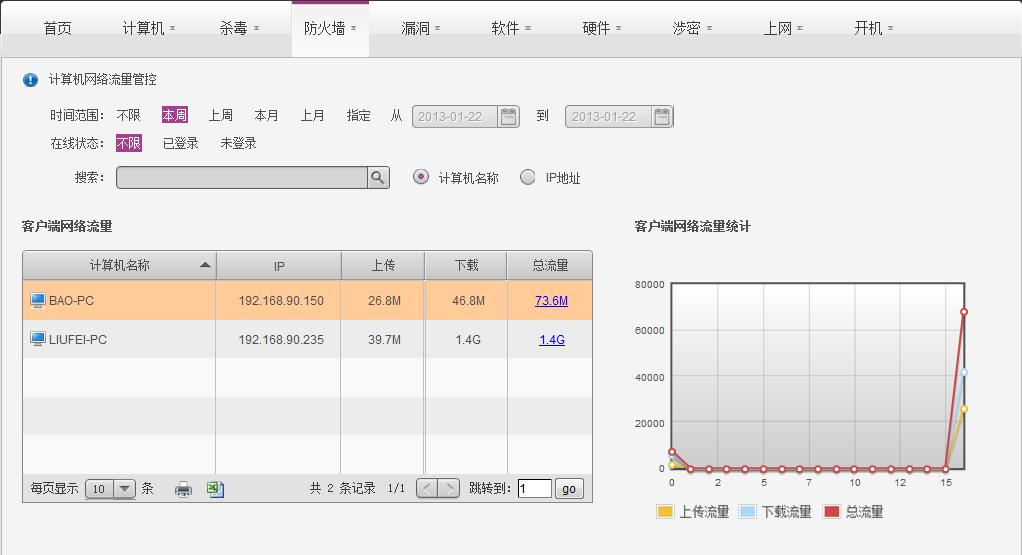Select 不限 for online status
This screenshot has width=1022, height=555.
tap(128, 143)
